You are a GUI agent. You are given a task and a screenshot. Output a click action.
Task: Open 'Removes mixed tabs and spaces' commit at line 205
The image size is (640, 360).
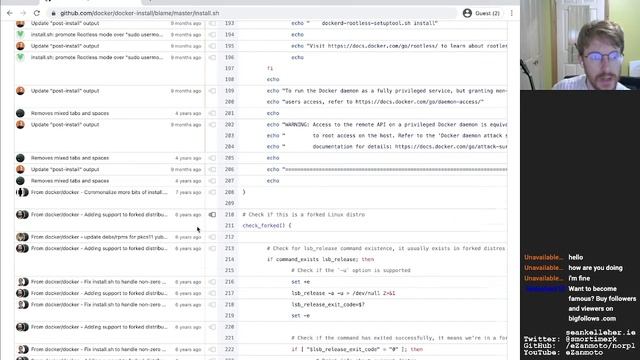(70, 158)
